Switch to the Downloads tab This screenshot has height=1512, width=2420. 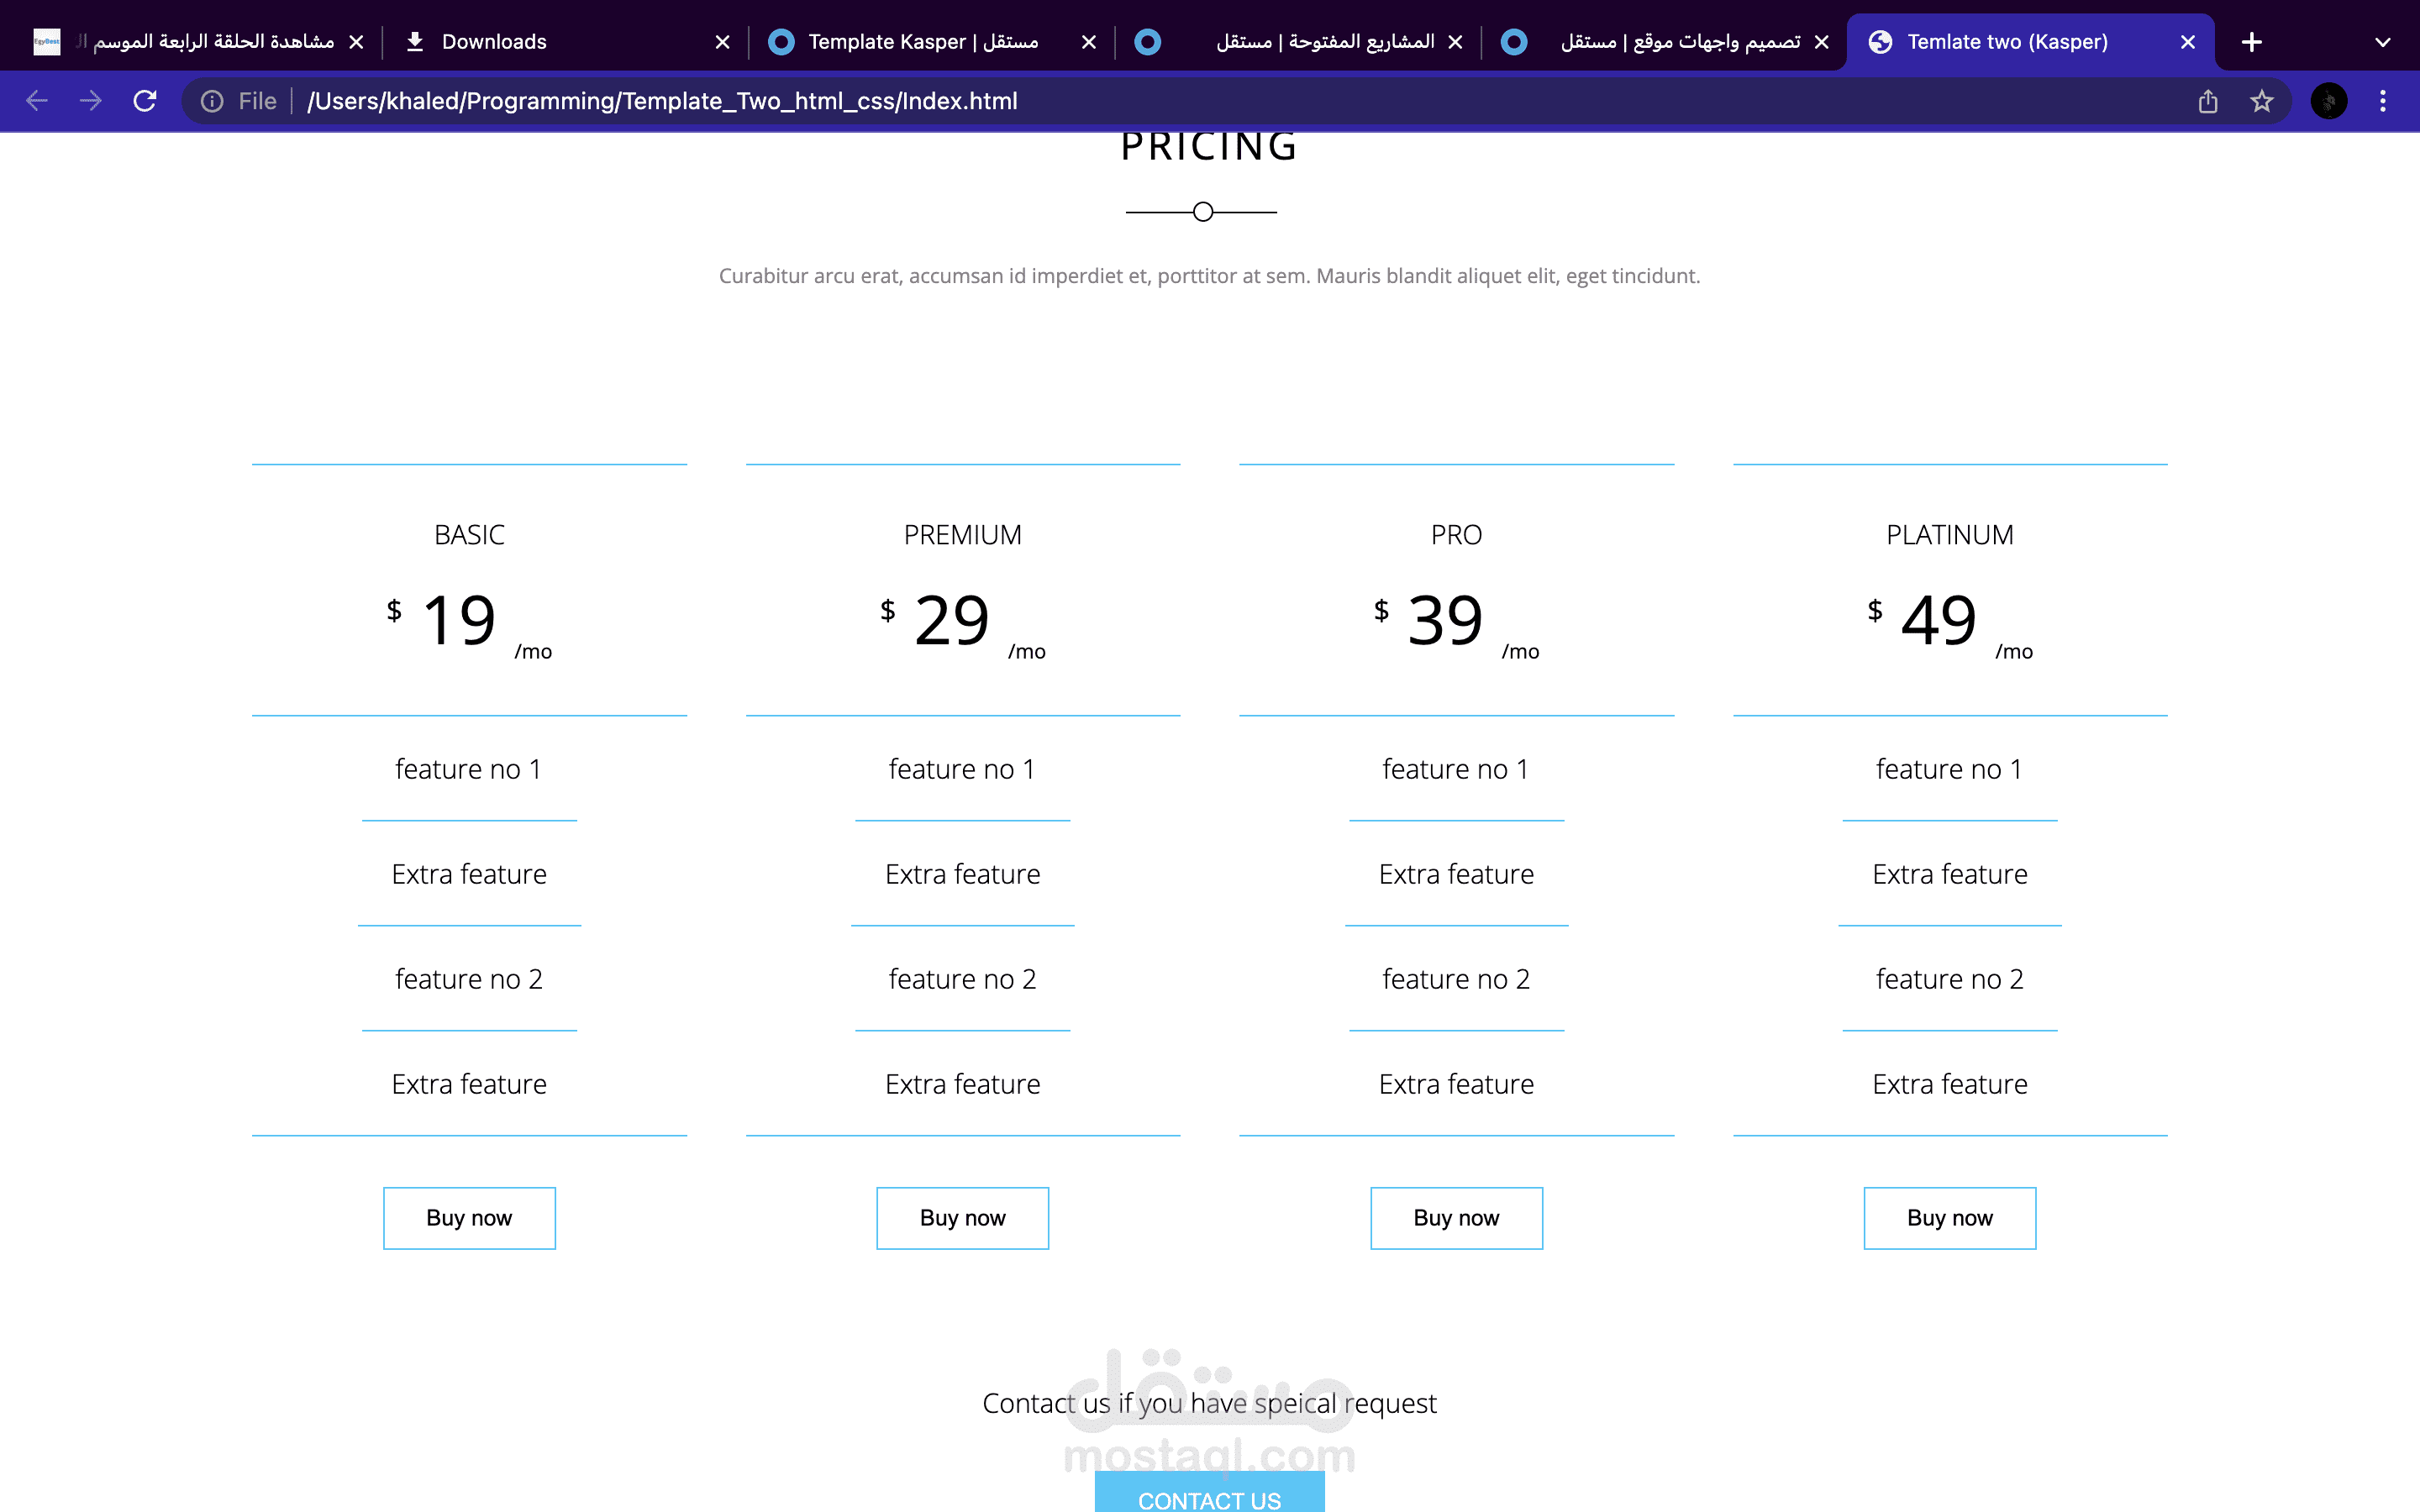coord(494,42)
